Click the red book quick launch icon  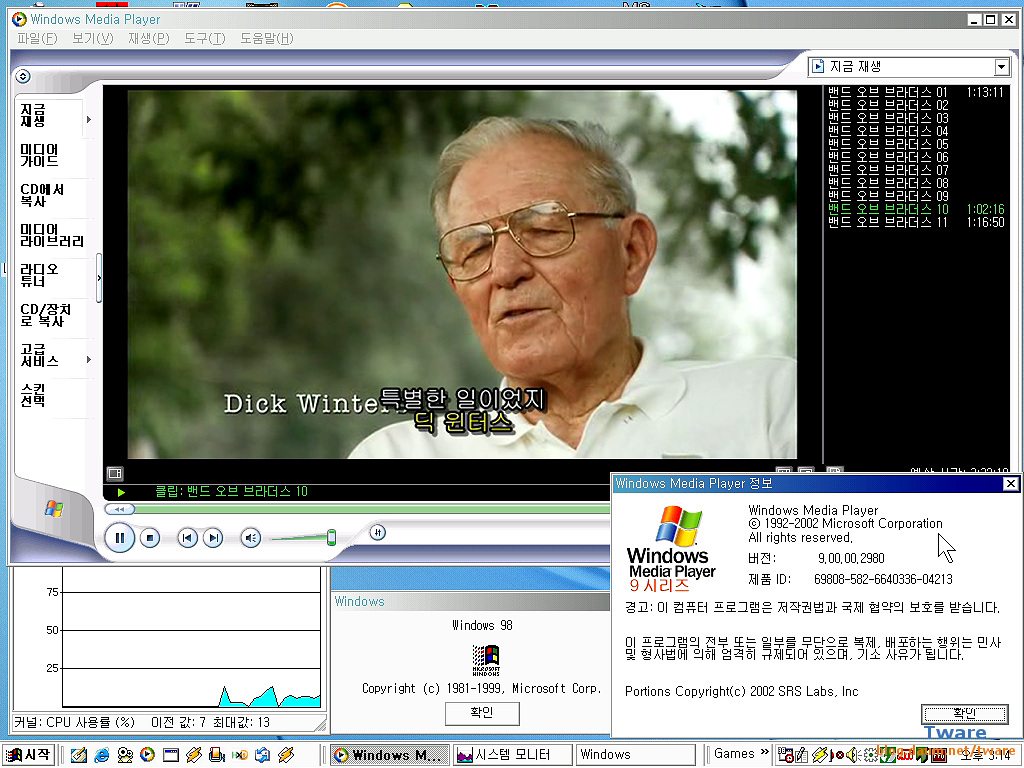tap(217, 755)
